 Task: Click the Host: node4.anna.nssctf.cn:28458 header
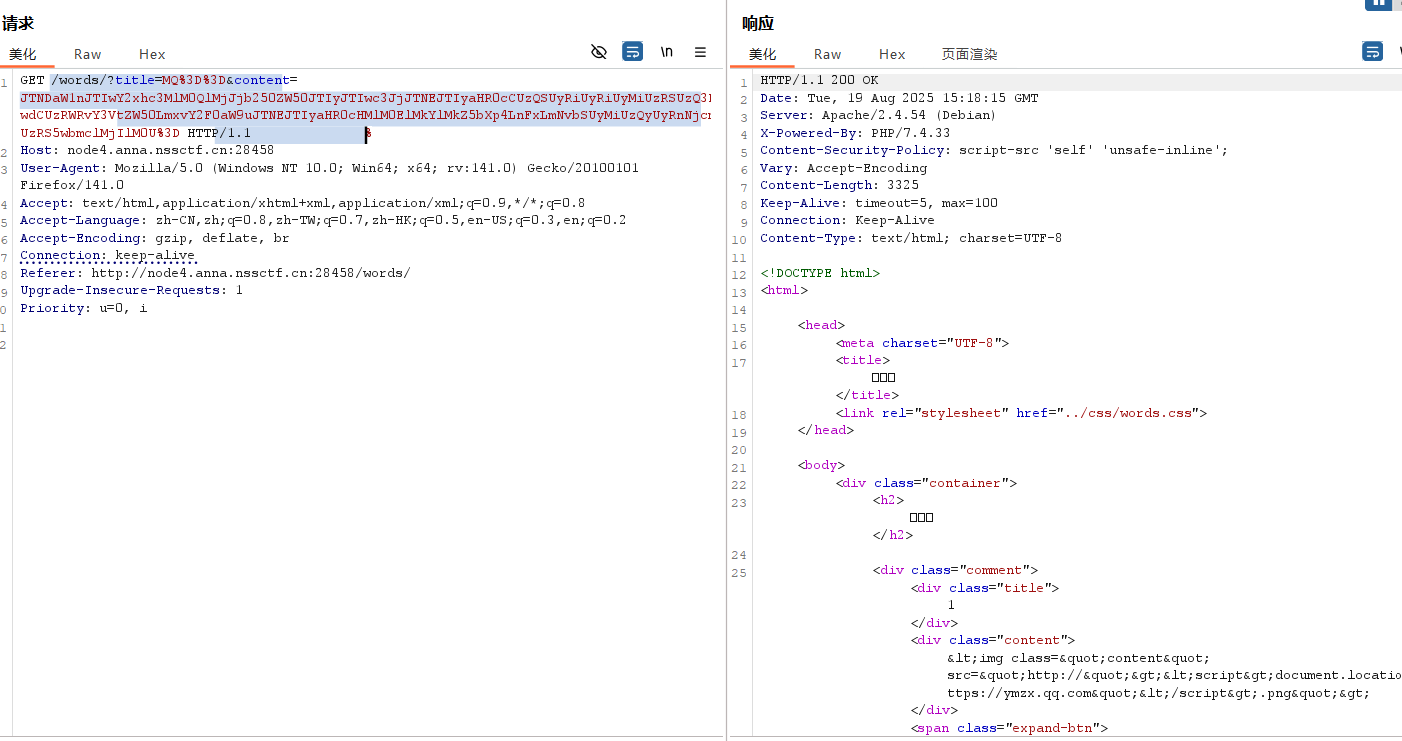(x=147, y=150)
